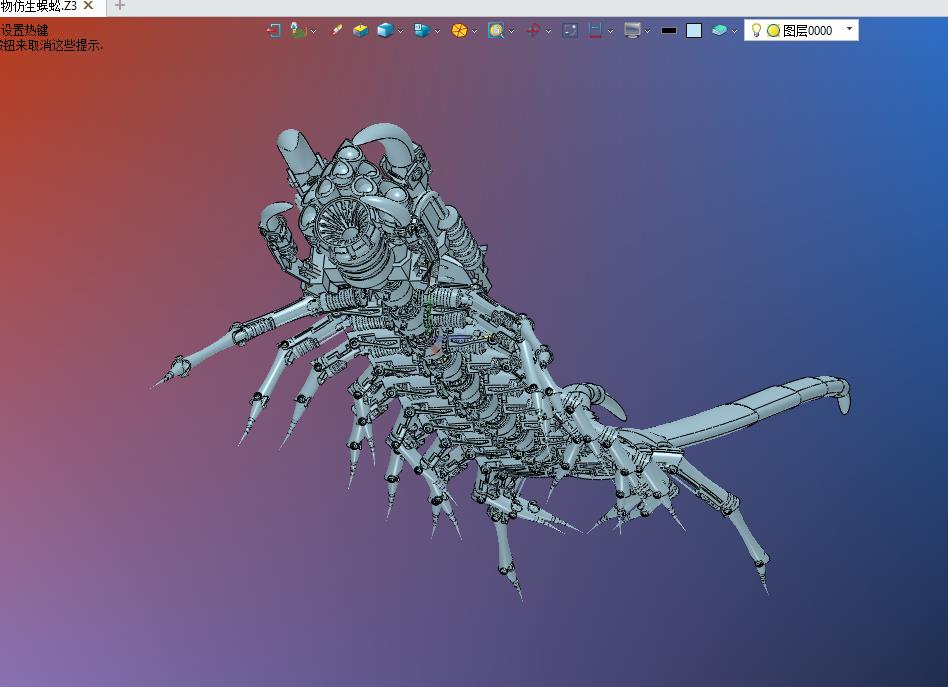Click the yellow and blue box icon
The image size is (948, 687).
coord(361,31)
